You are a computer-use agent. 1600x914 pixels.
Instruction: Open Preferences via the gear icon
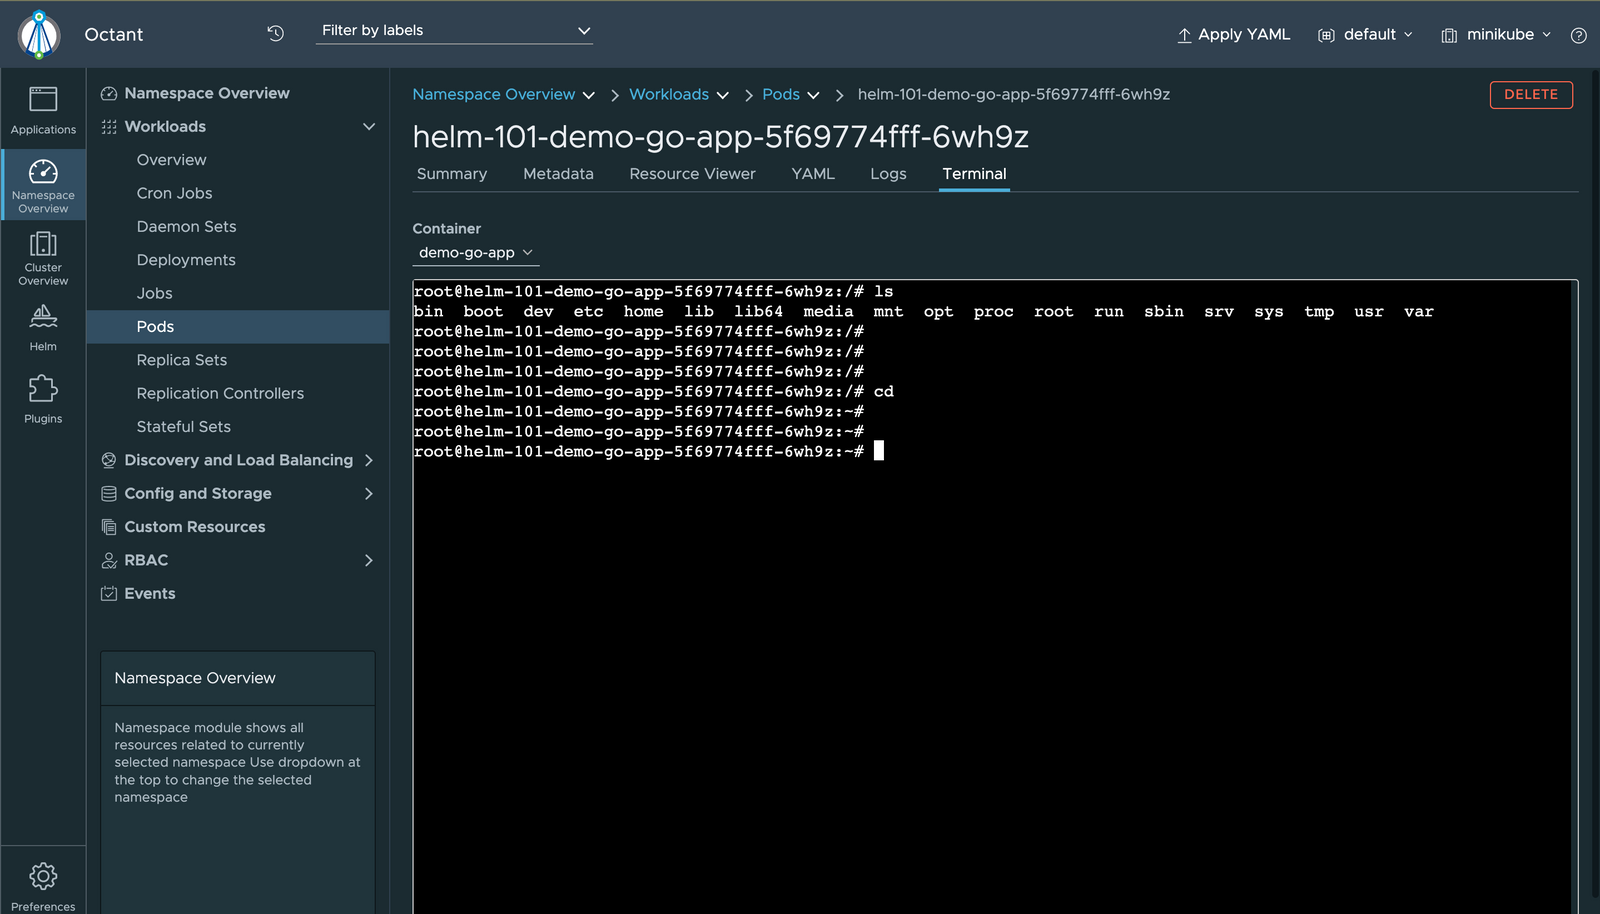(x=43, y=877)
